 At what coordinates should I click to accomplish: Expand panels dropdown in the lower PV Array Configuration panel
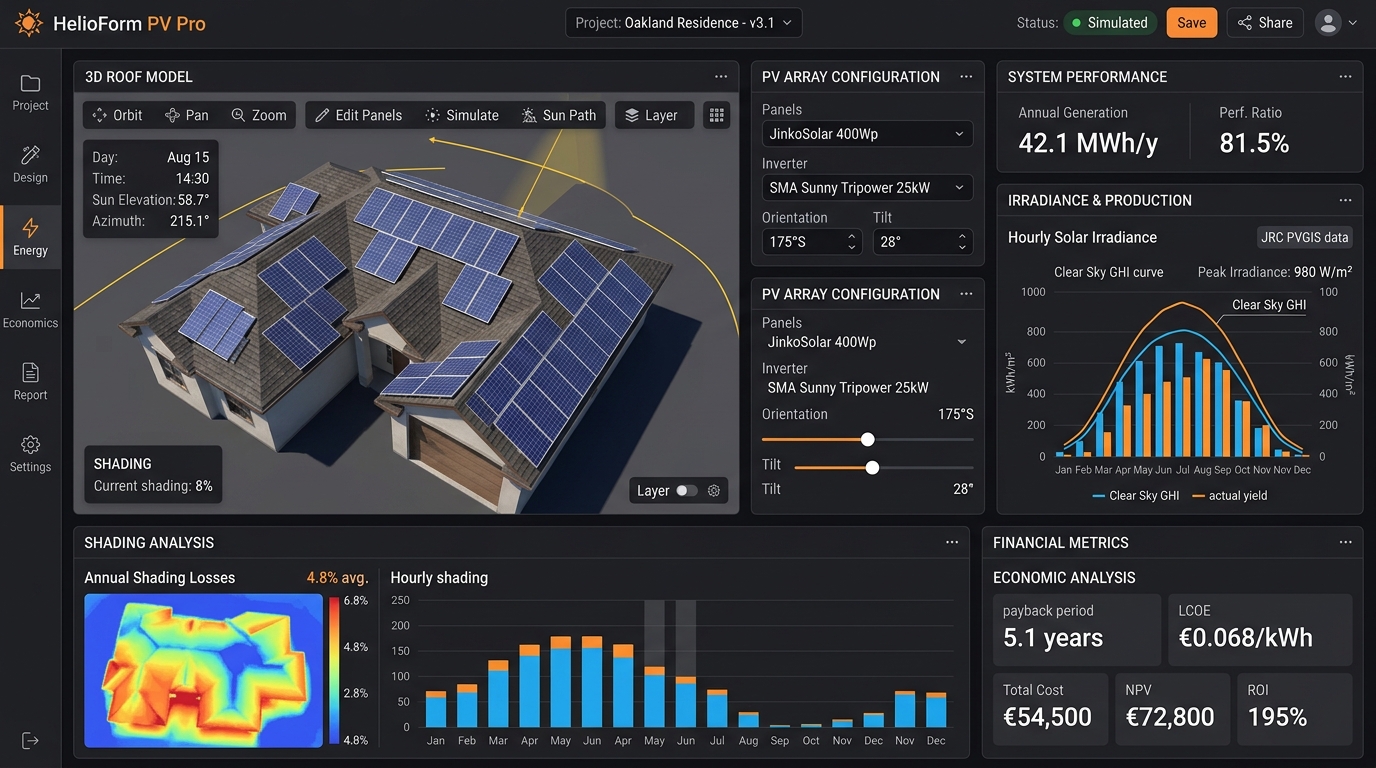coord(867,342)
